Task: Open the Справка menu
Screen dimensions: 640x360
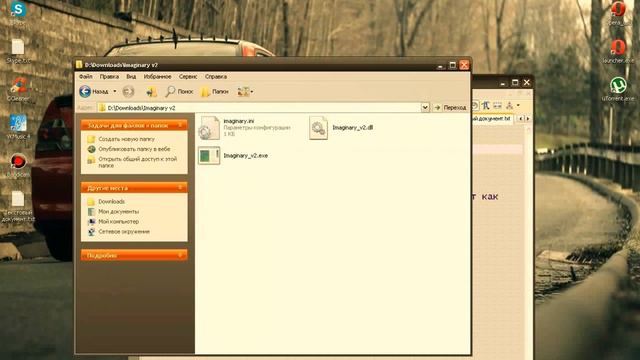Action: (x=216, y=76)
